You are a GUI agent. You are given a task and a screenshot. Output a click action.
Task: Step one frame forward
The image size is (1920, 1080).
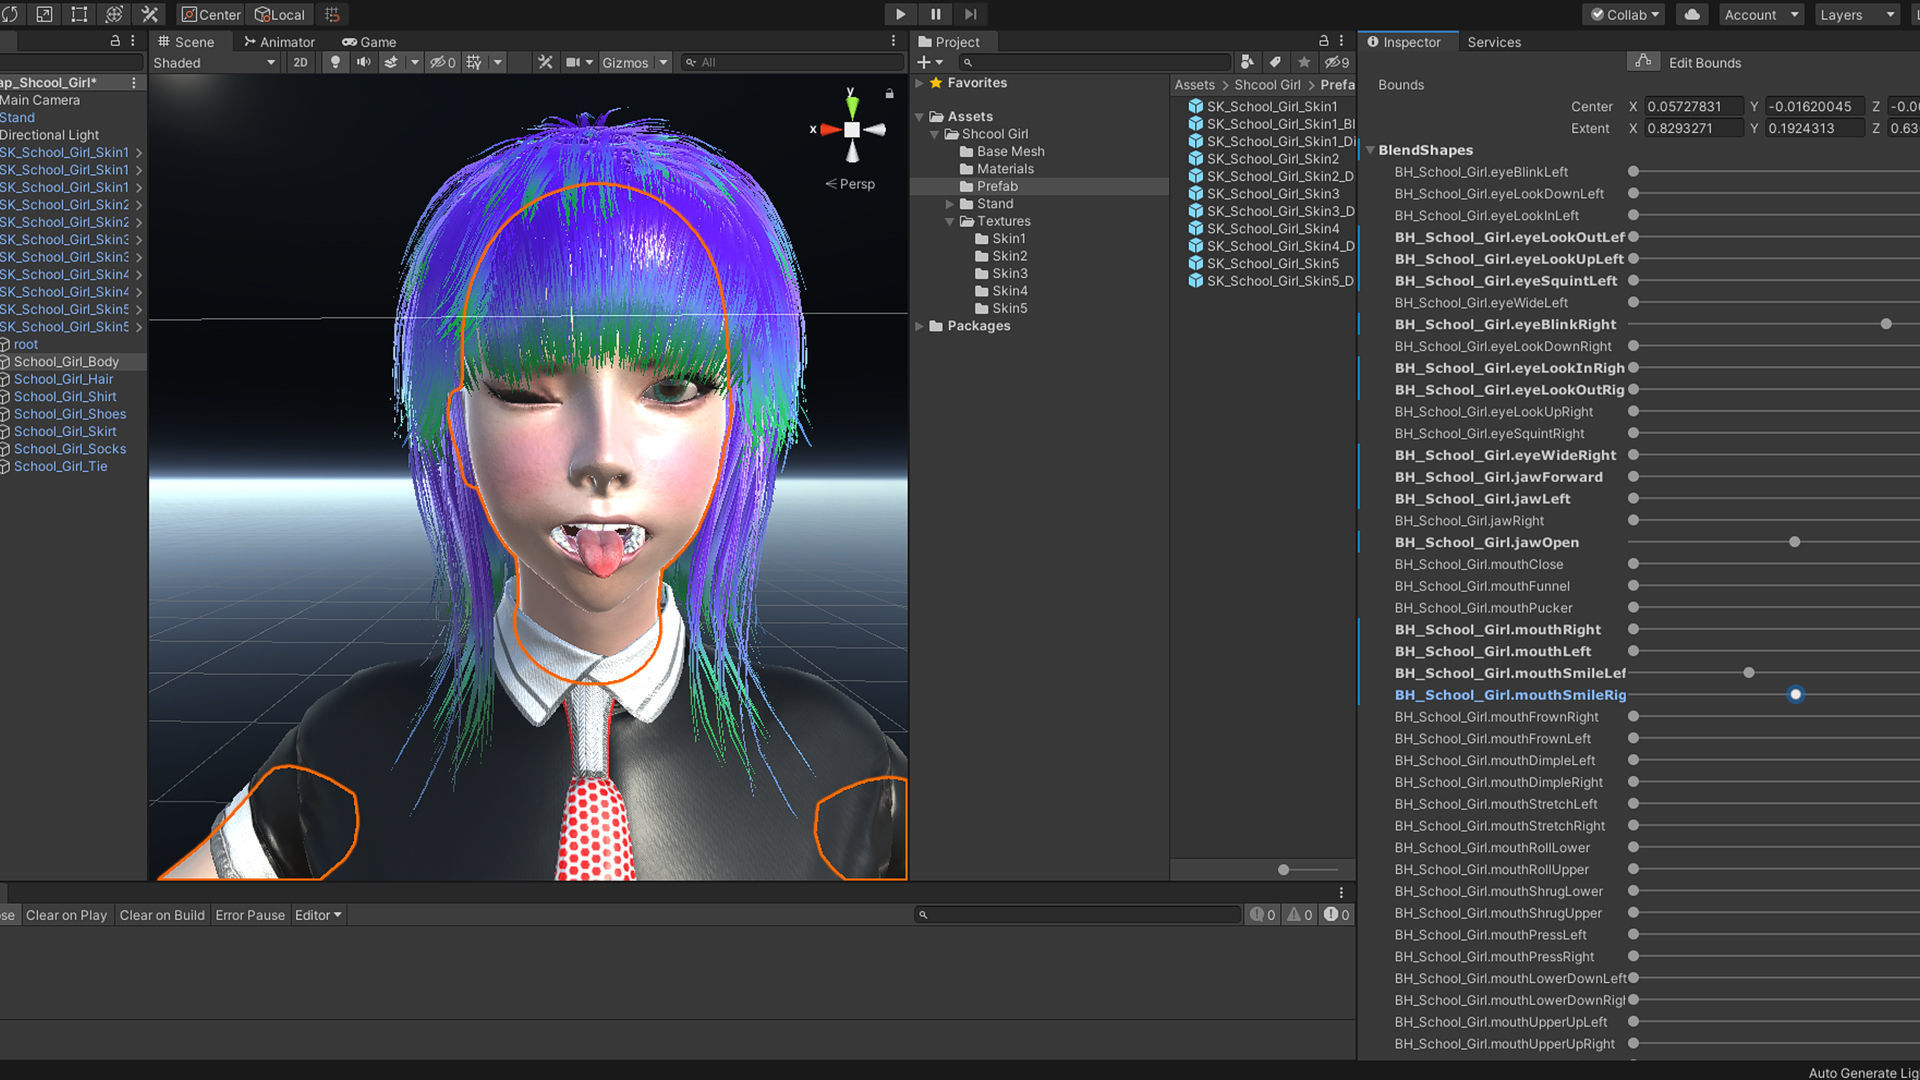pyautogui.click(x=970, y=14)
